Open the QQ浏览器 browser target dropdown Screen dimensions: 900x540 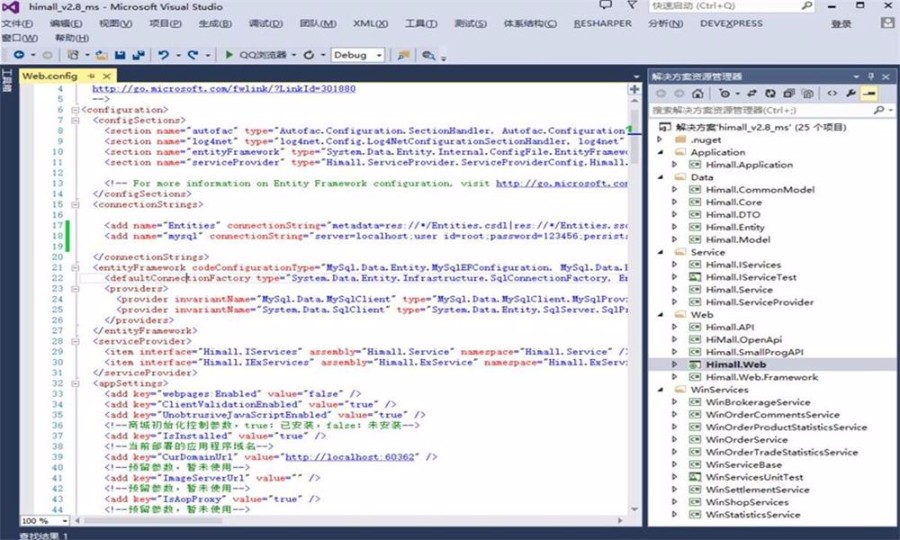click(294, 55)
